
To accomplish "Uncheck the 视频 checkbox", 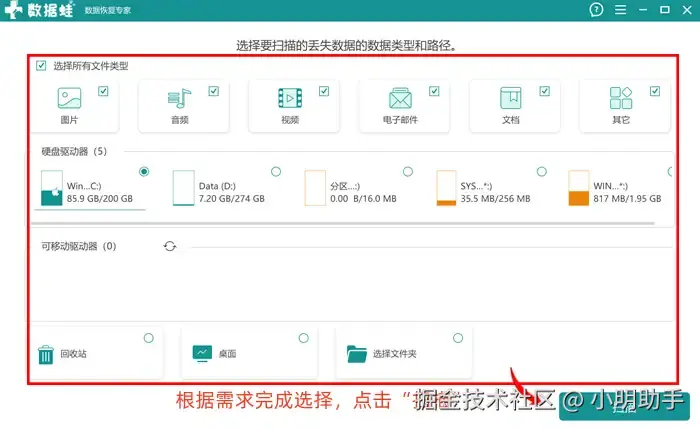I will tap(324, 91).
